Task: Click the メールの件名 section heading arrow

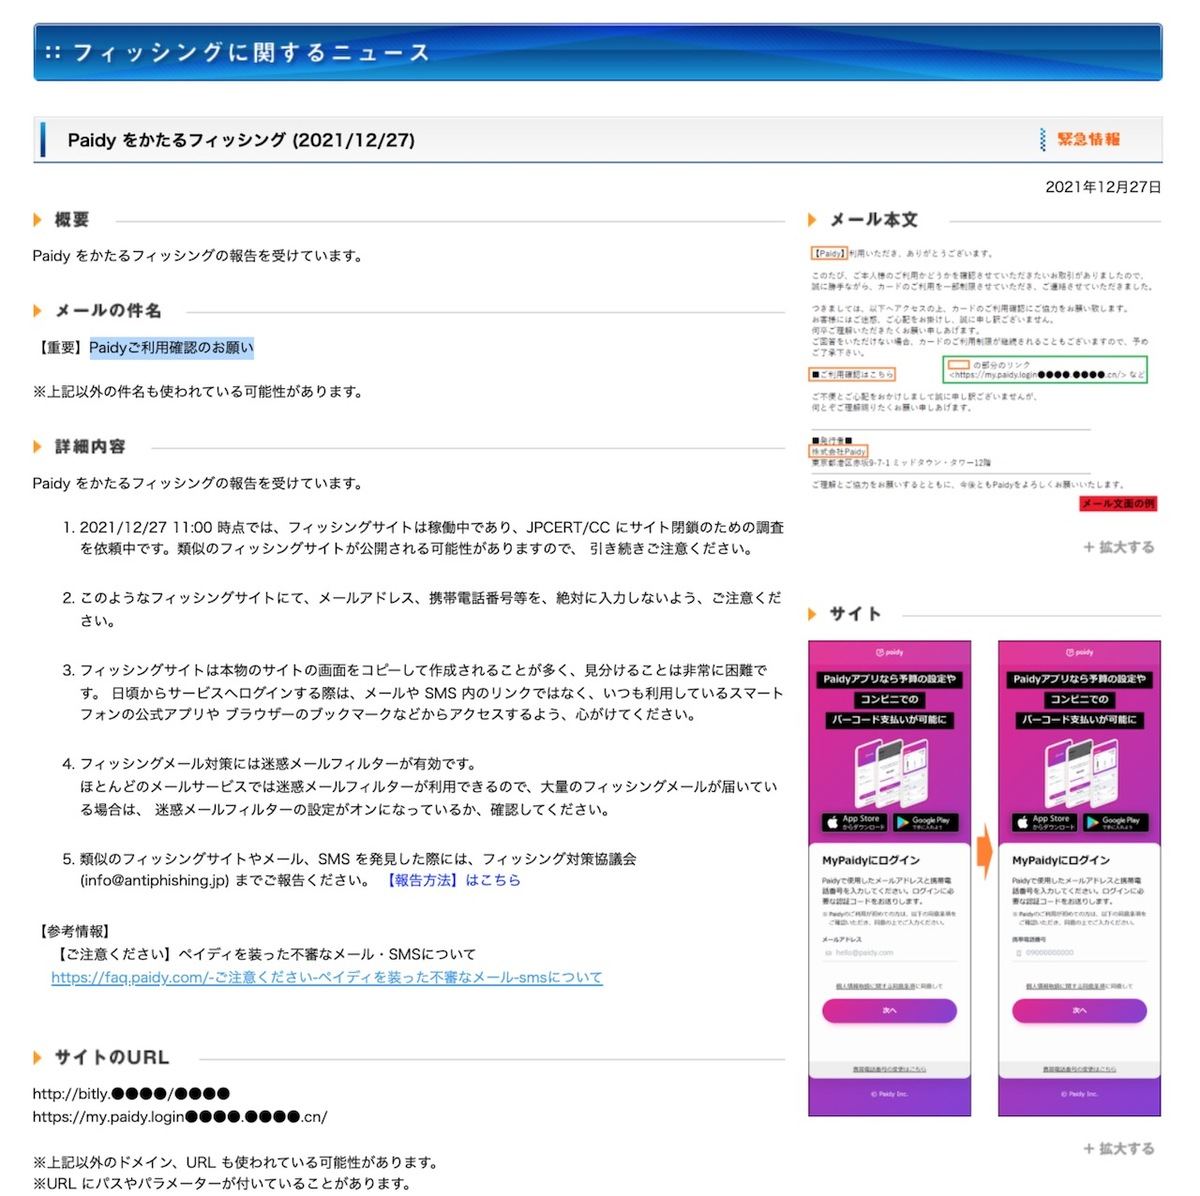Action: (38, 311)
